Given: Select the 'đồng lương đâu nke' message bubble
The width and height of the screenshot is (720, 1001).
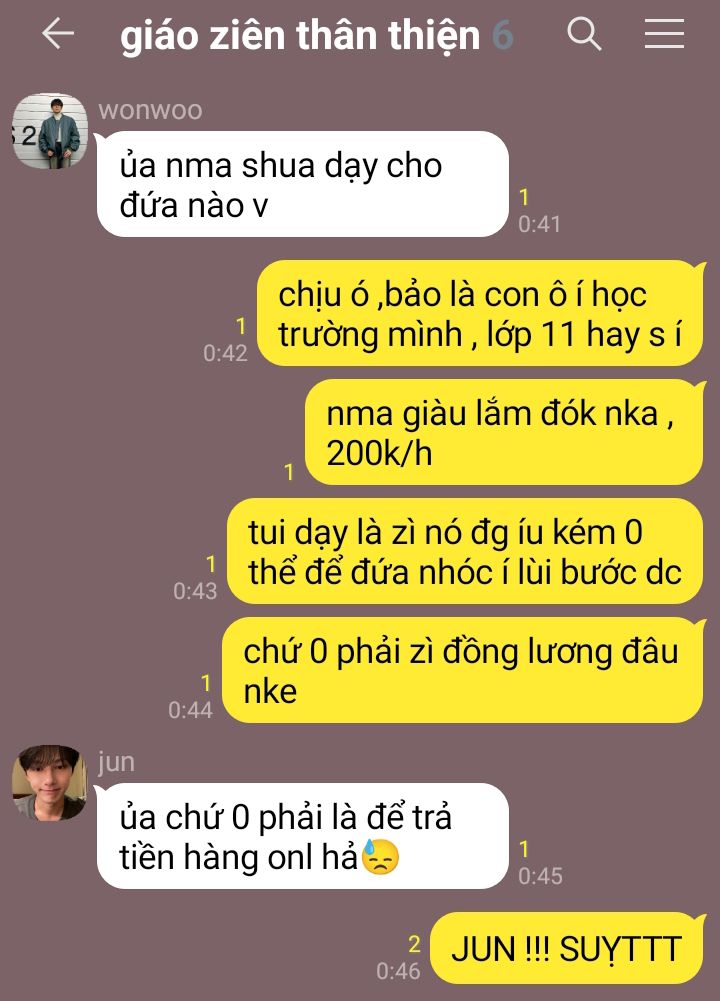Looking at the screenshot, I should (x=463, y=670).
